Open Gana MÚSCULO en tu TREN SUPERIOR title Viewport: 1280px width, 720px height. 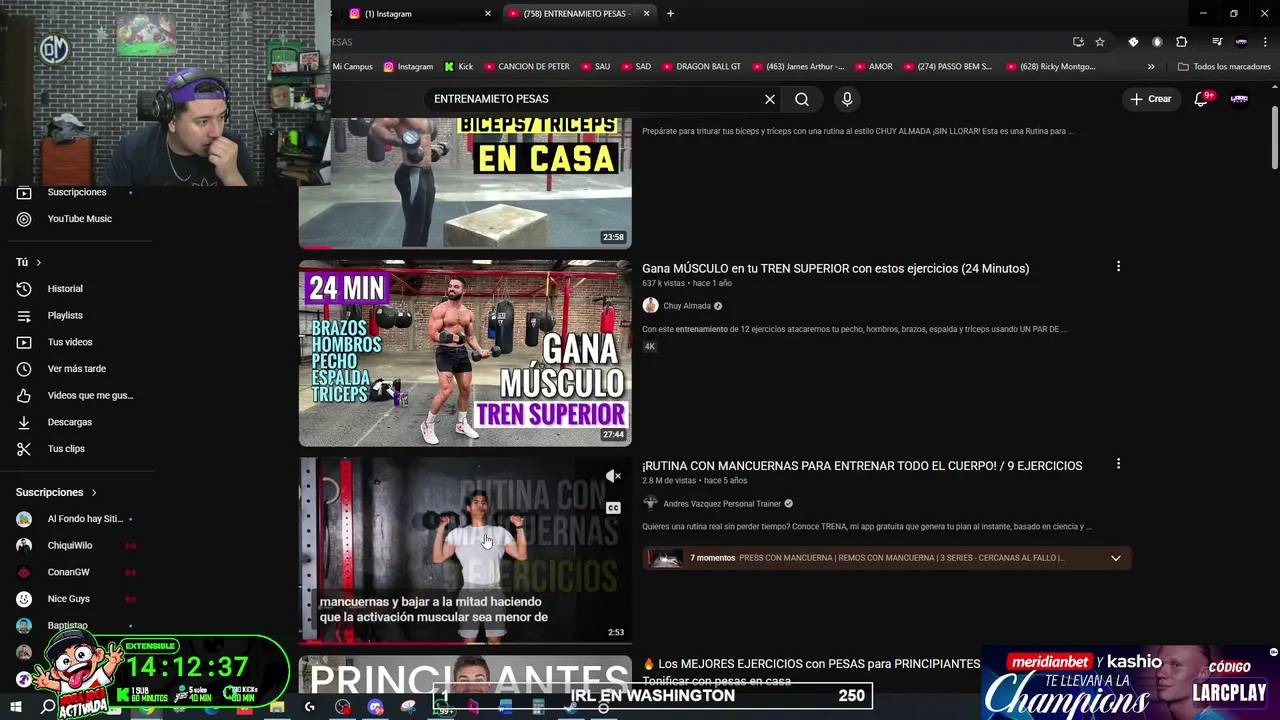[x=835, y=268]
